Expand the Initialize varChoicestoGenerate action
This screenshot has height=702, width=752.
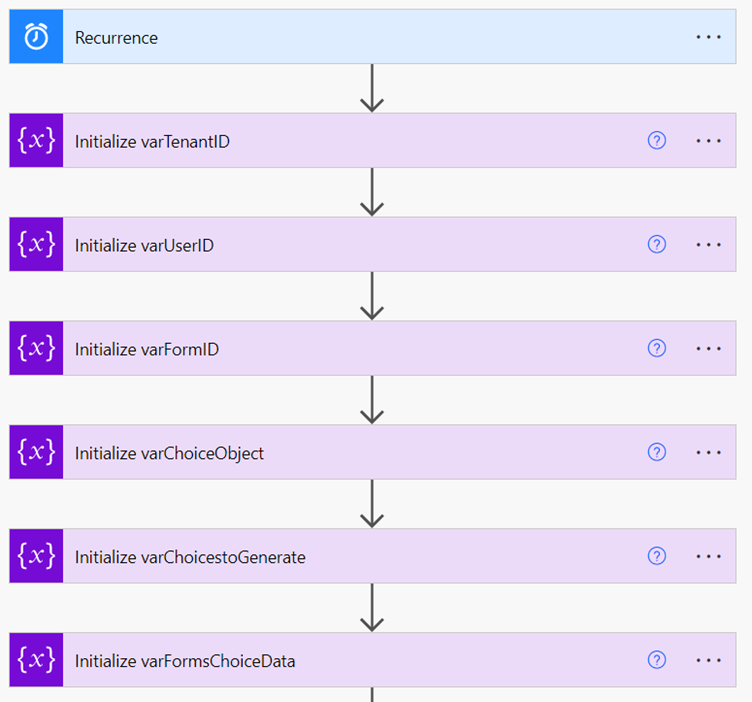pos(373,556)
